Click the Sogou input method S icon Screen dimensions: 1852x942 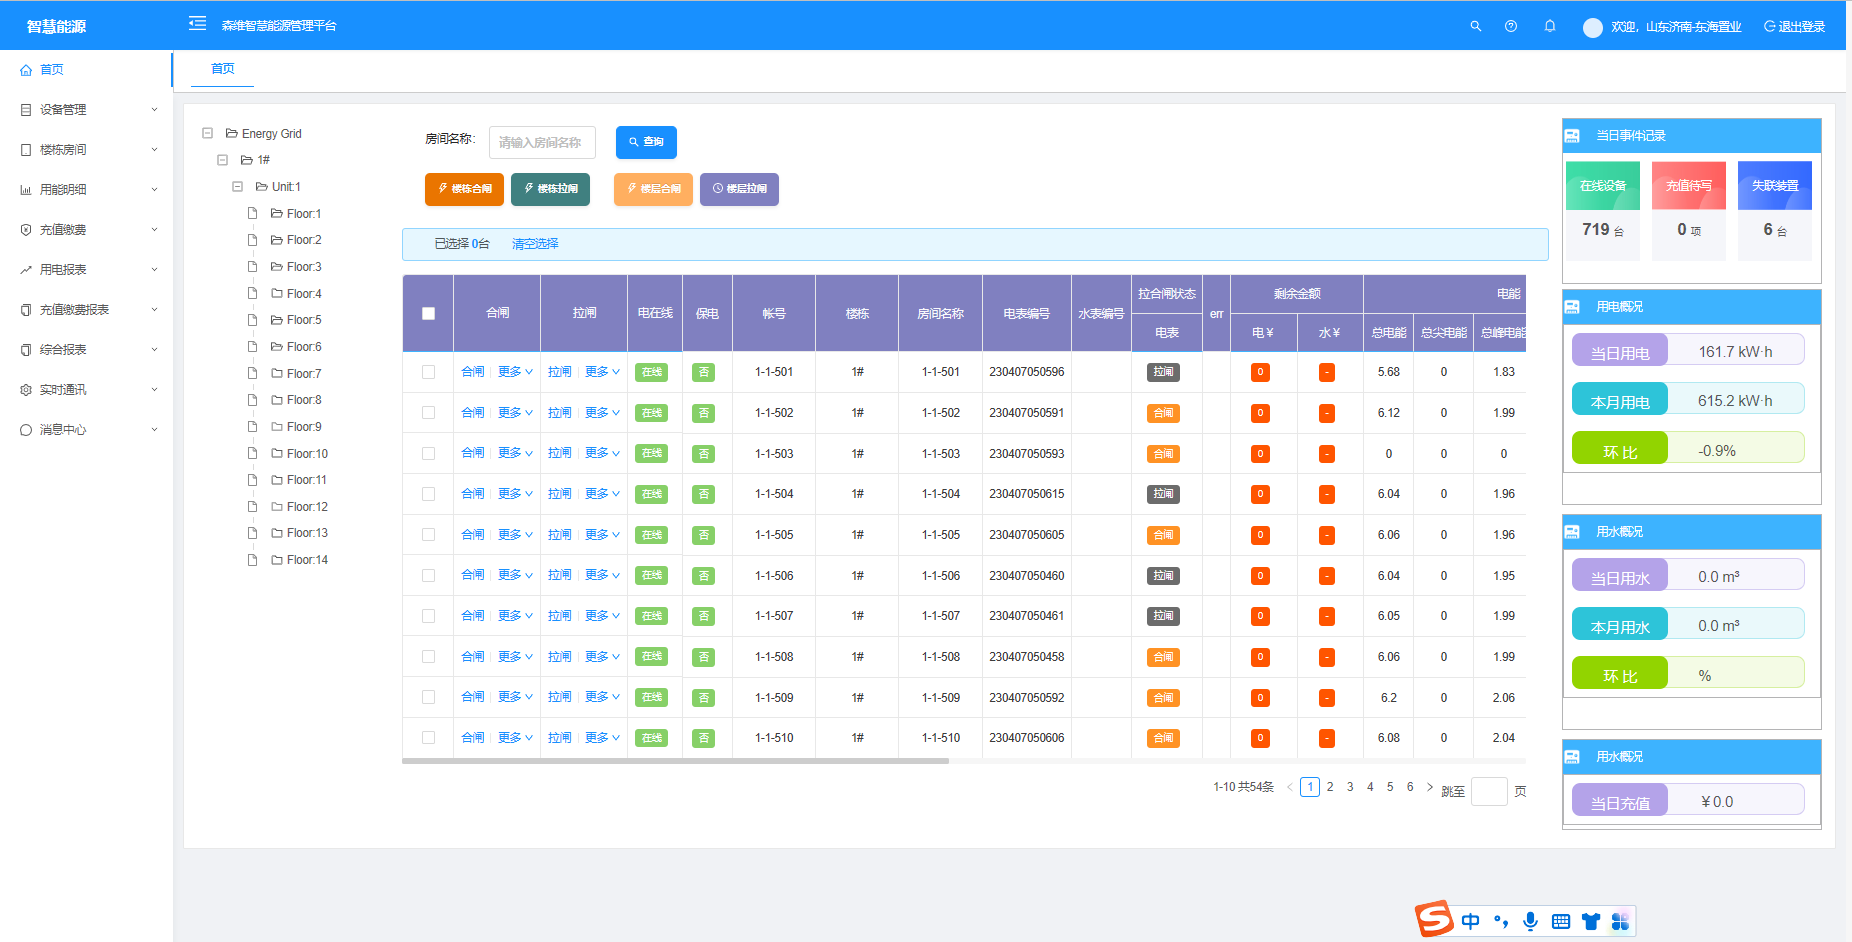[x=1433, y=919]
